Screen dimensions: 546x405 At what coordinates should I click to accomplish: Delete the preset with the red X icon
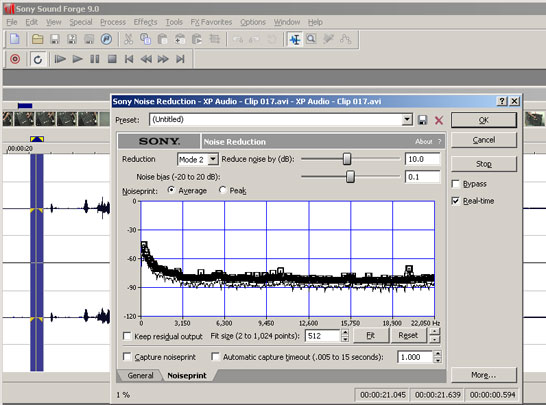(439, 120)
